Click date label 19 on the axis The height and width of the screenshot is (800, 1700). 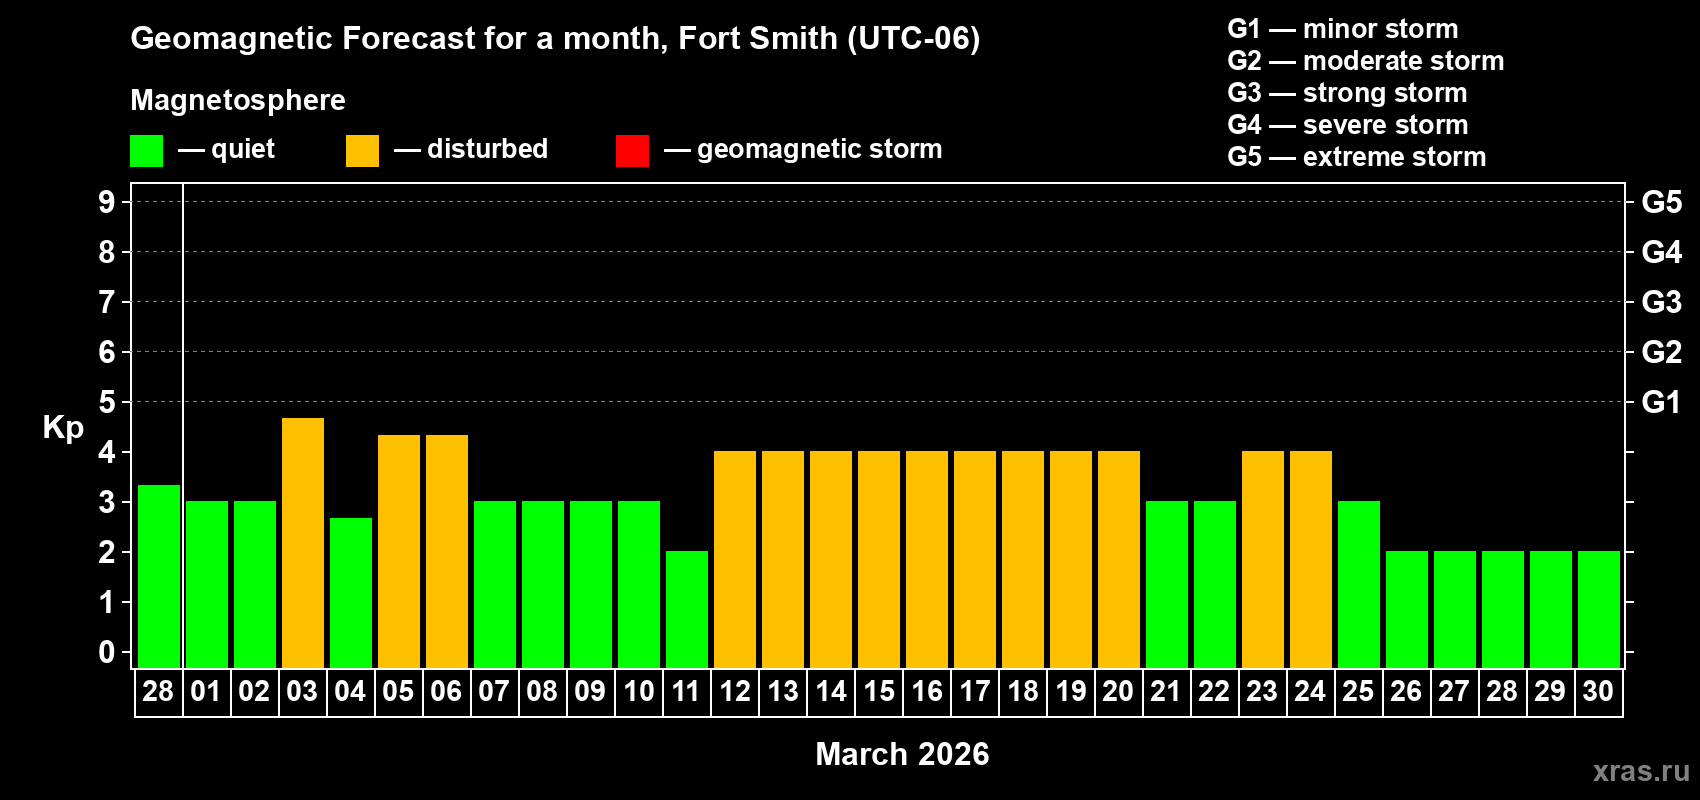click(x=1070, y=691)
